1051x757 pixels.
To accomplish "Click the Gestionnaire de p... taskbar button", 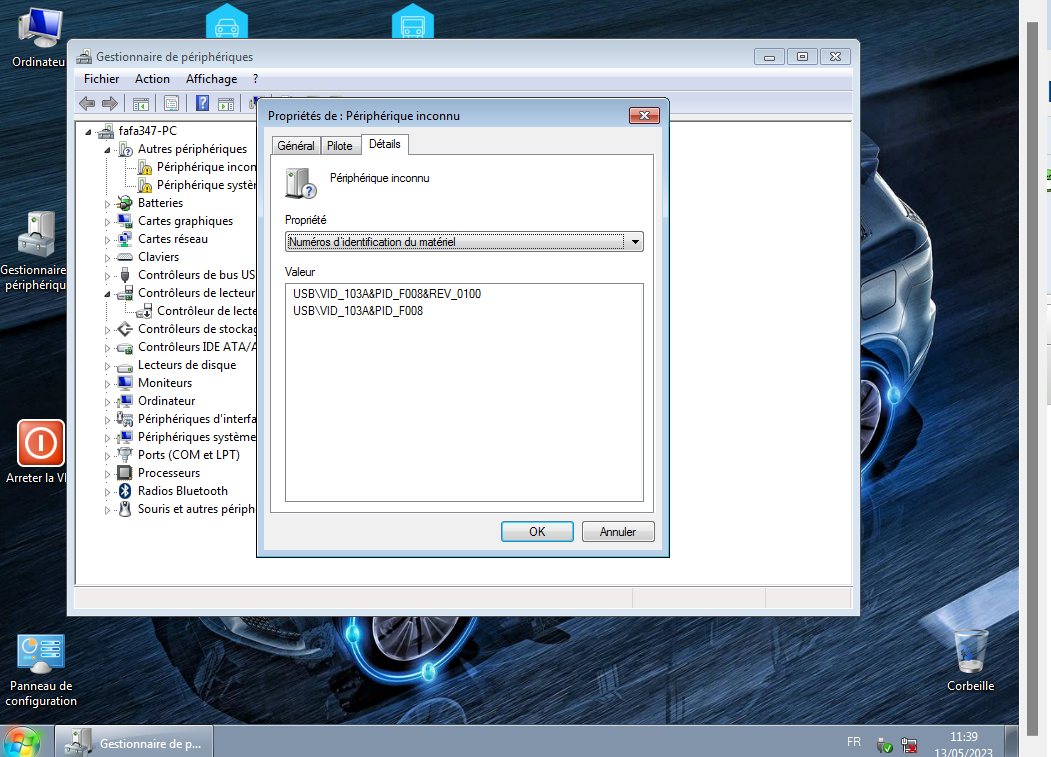I will tap(133, 742).
